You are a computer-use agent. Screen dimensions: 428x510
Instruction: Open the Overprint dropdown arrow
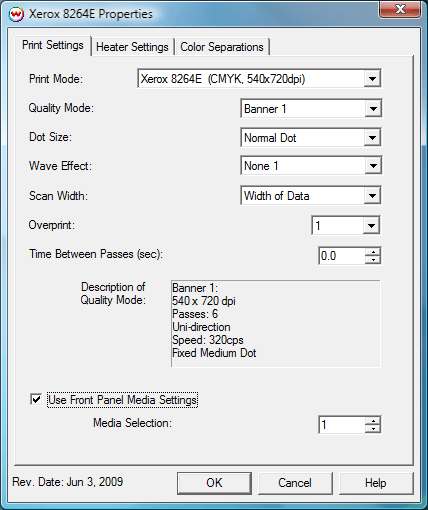[x=371, y=226]
